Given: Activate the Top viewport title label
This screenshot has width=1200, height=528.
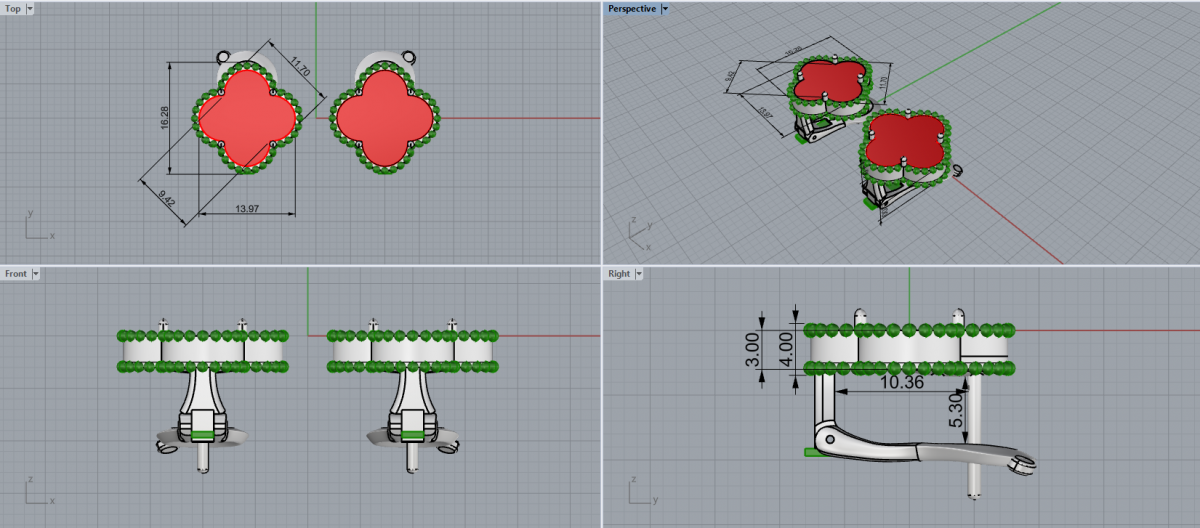Looking at the screenshot, I should (x=13, y=8).
